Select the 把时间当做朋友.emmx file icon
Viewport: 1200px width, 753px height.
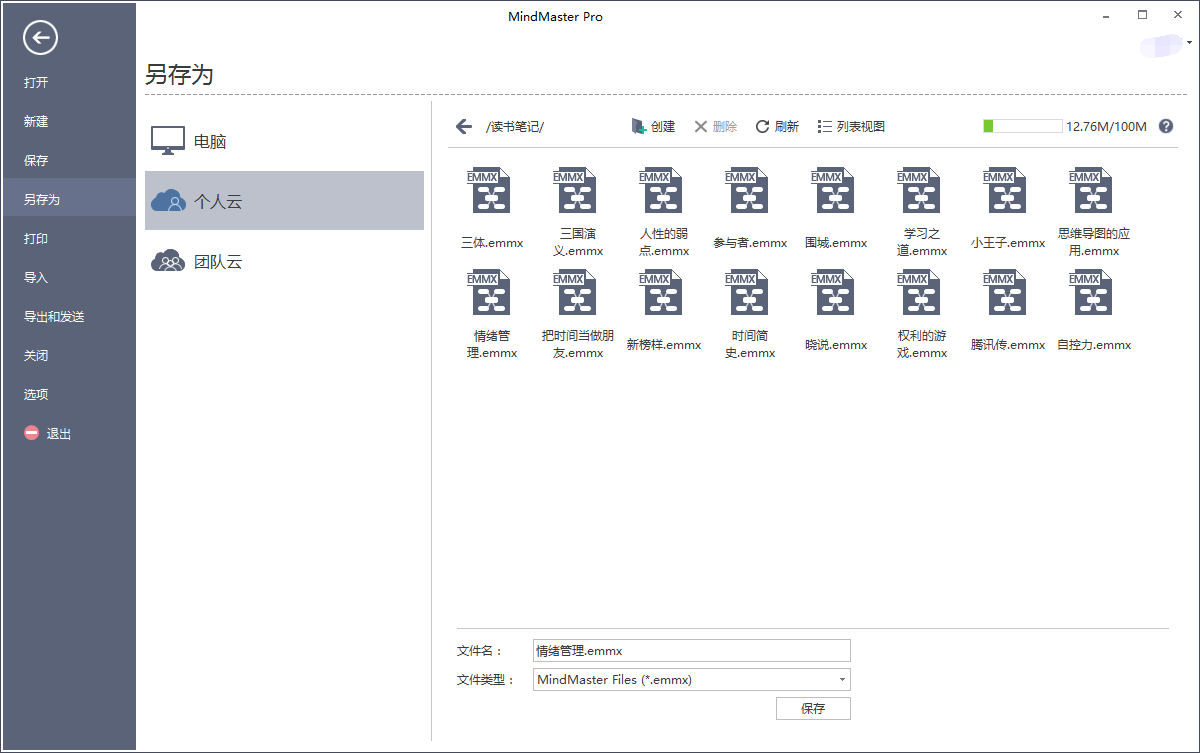(574, 292)
